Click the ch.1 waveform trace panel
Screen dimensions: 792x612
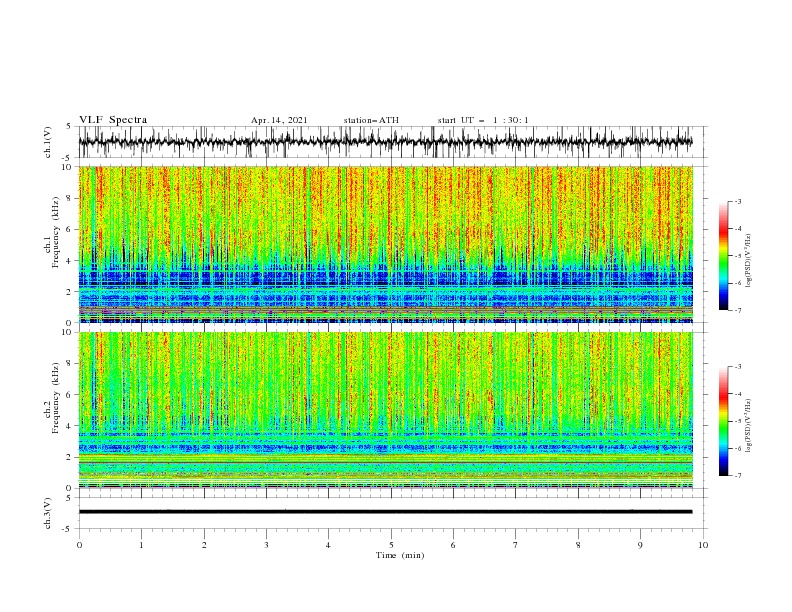[393, 142]
